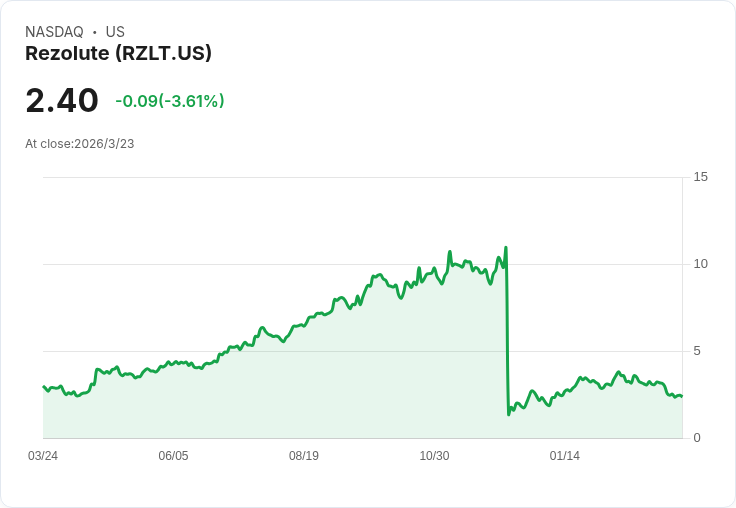Click the -0.09(-3.61%) price change
This screenshot has height=508, width=736.
click(169, 101)
